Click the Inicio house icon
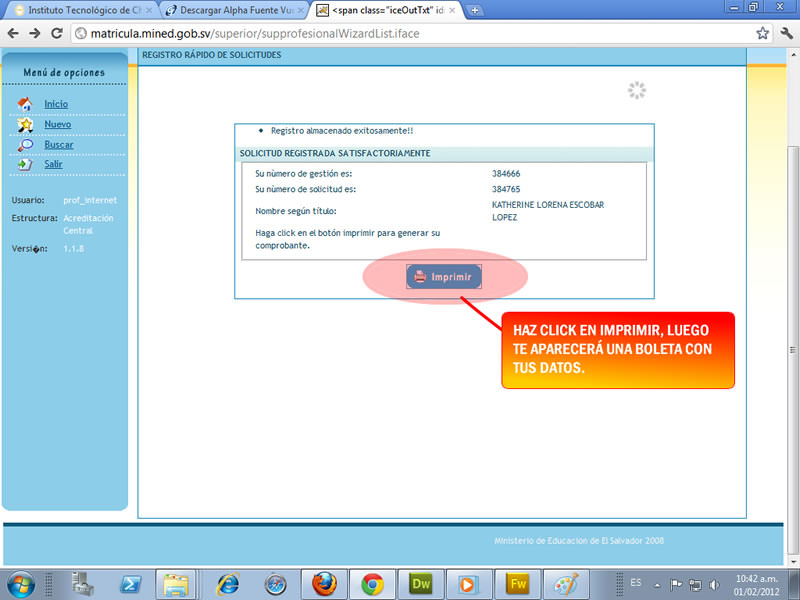 point(25,104)
